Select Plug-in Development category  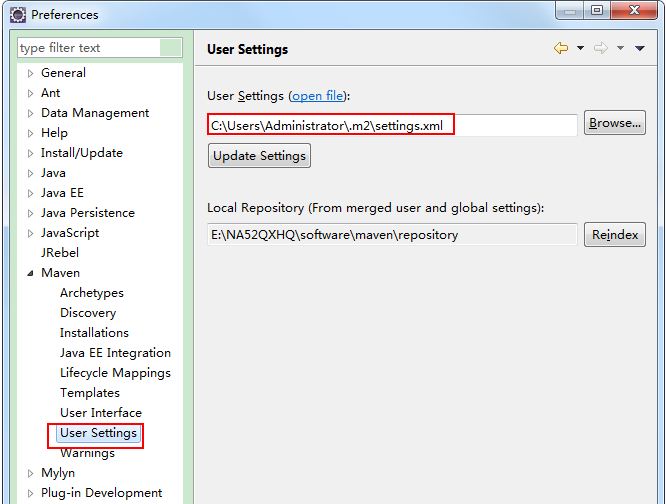tap(102, 493)
